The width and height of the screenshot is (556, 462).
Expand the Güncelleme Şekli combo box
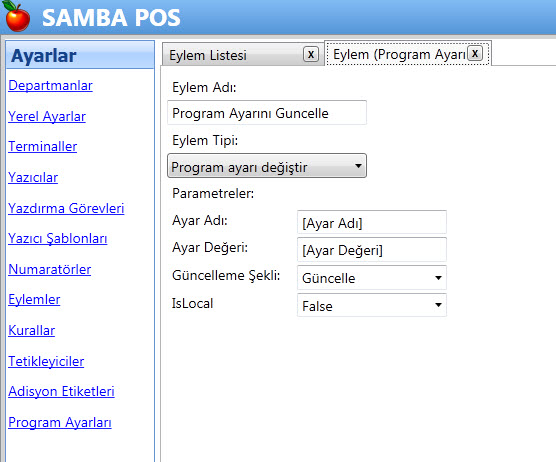(372, 278)
